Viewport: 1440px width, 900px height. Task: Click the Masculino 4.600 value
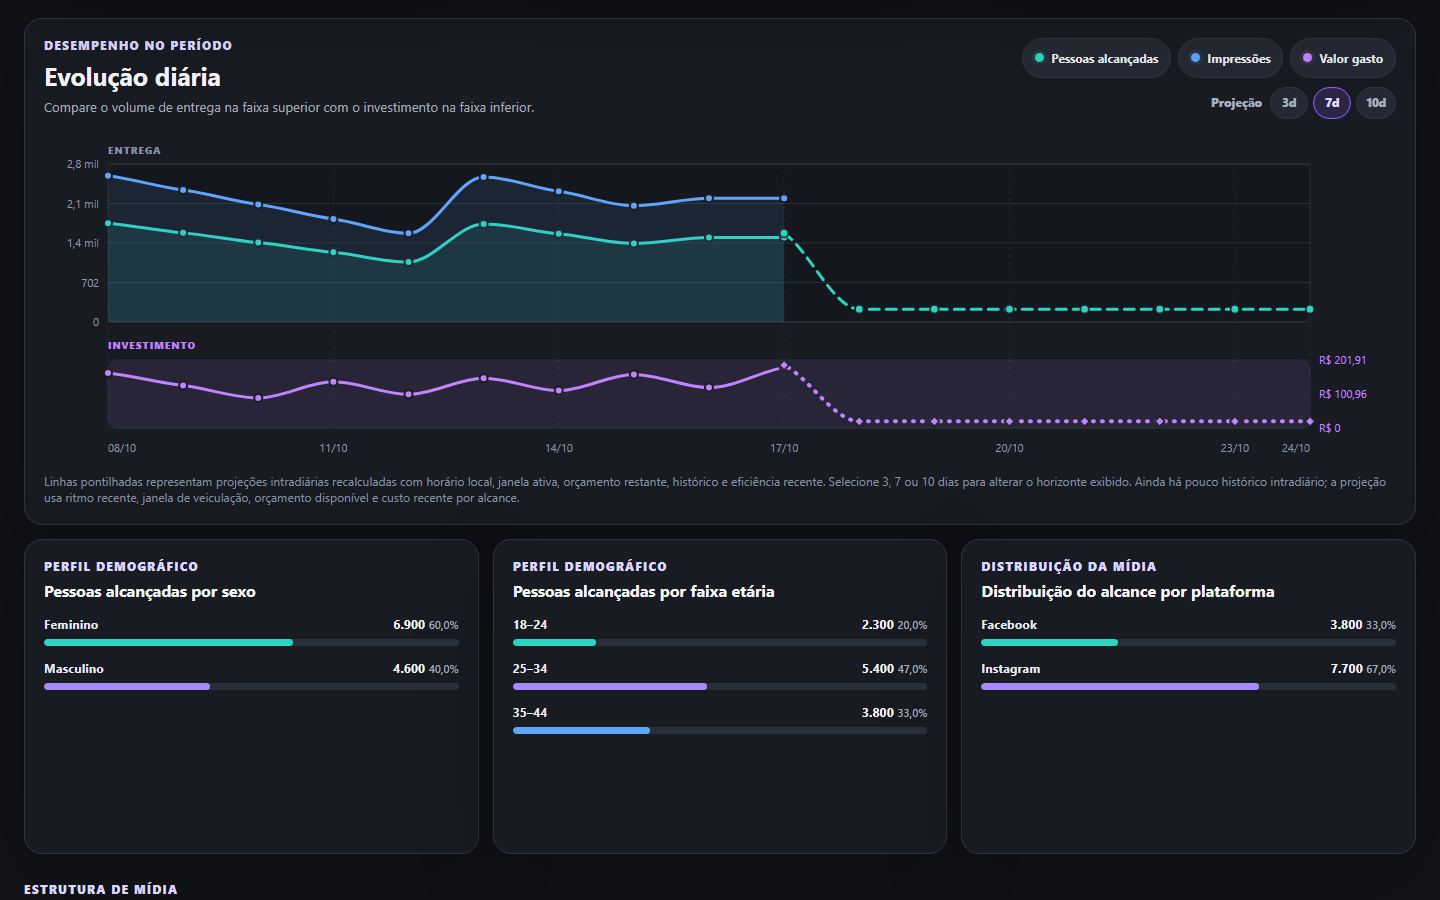point(409,669)
